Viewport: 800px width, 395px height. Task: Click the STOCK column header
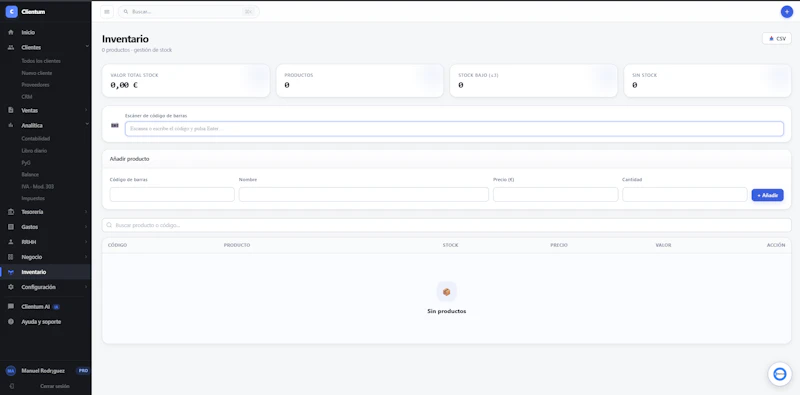coord(451,245)
